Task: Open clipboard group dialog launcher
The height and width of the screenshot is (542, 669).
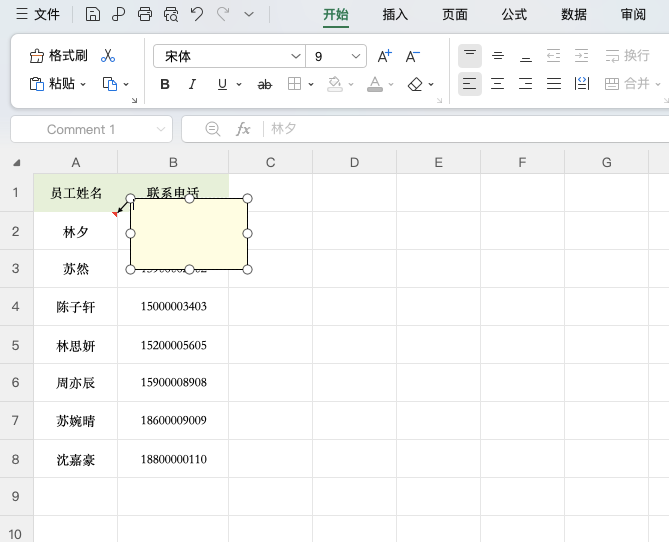Action: [134, 100]
